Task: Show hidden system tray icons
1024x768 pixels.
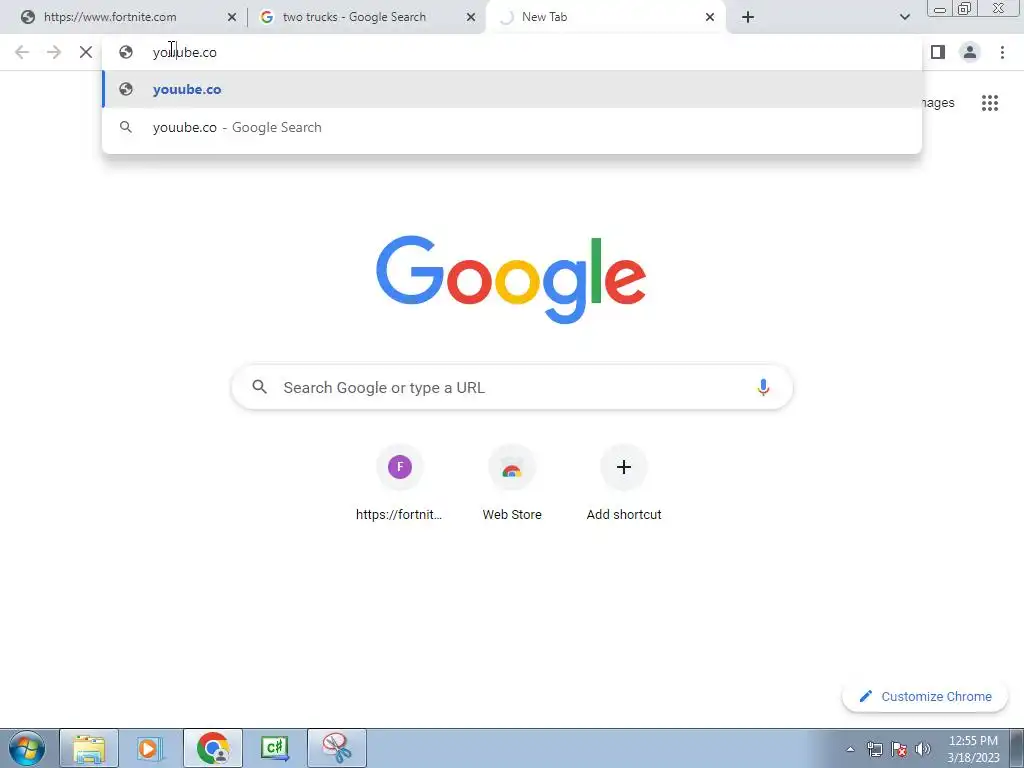Action: pos(850,749)
